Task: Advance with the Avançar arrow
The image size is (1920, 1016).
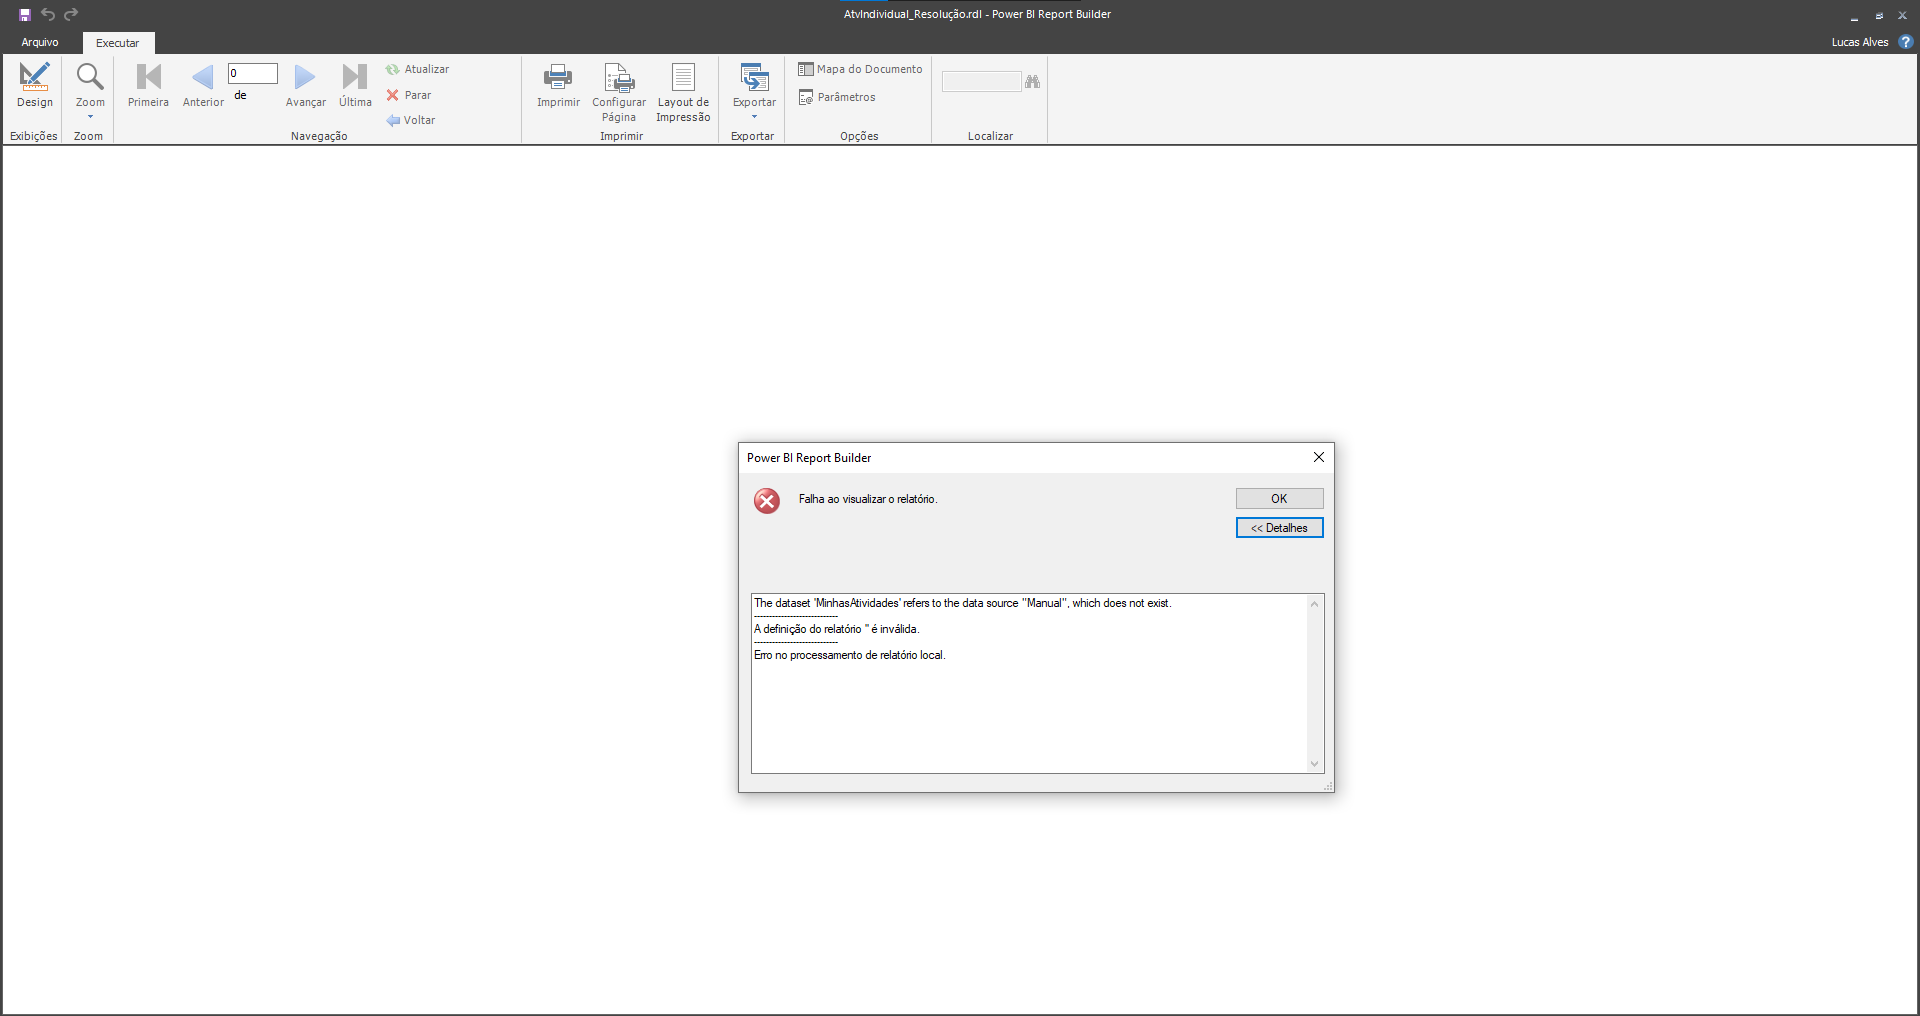Action: 305,86
